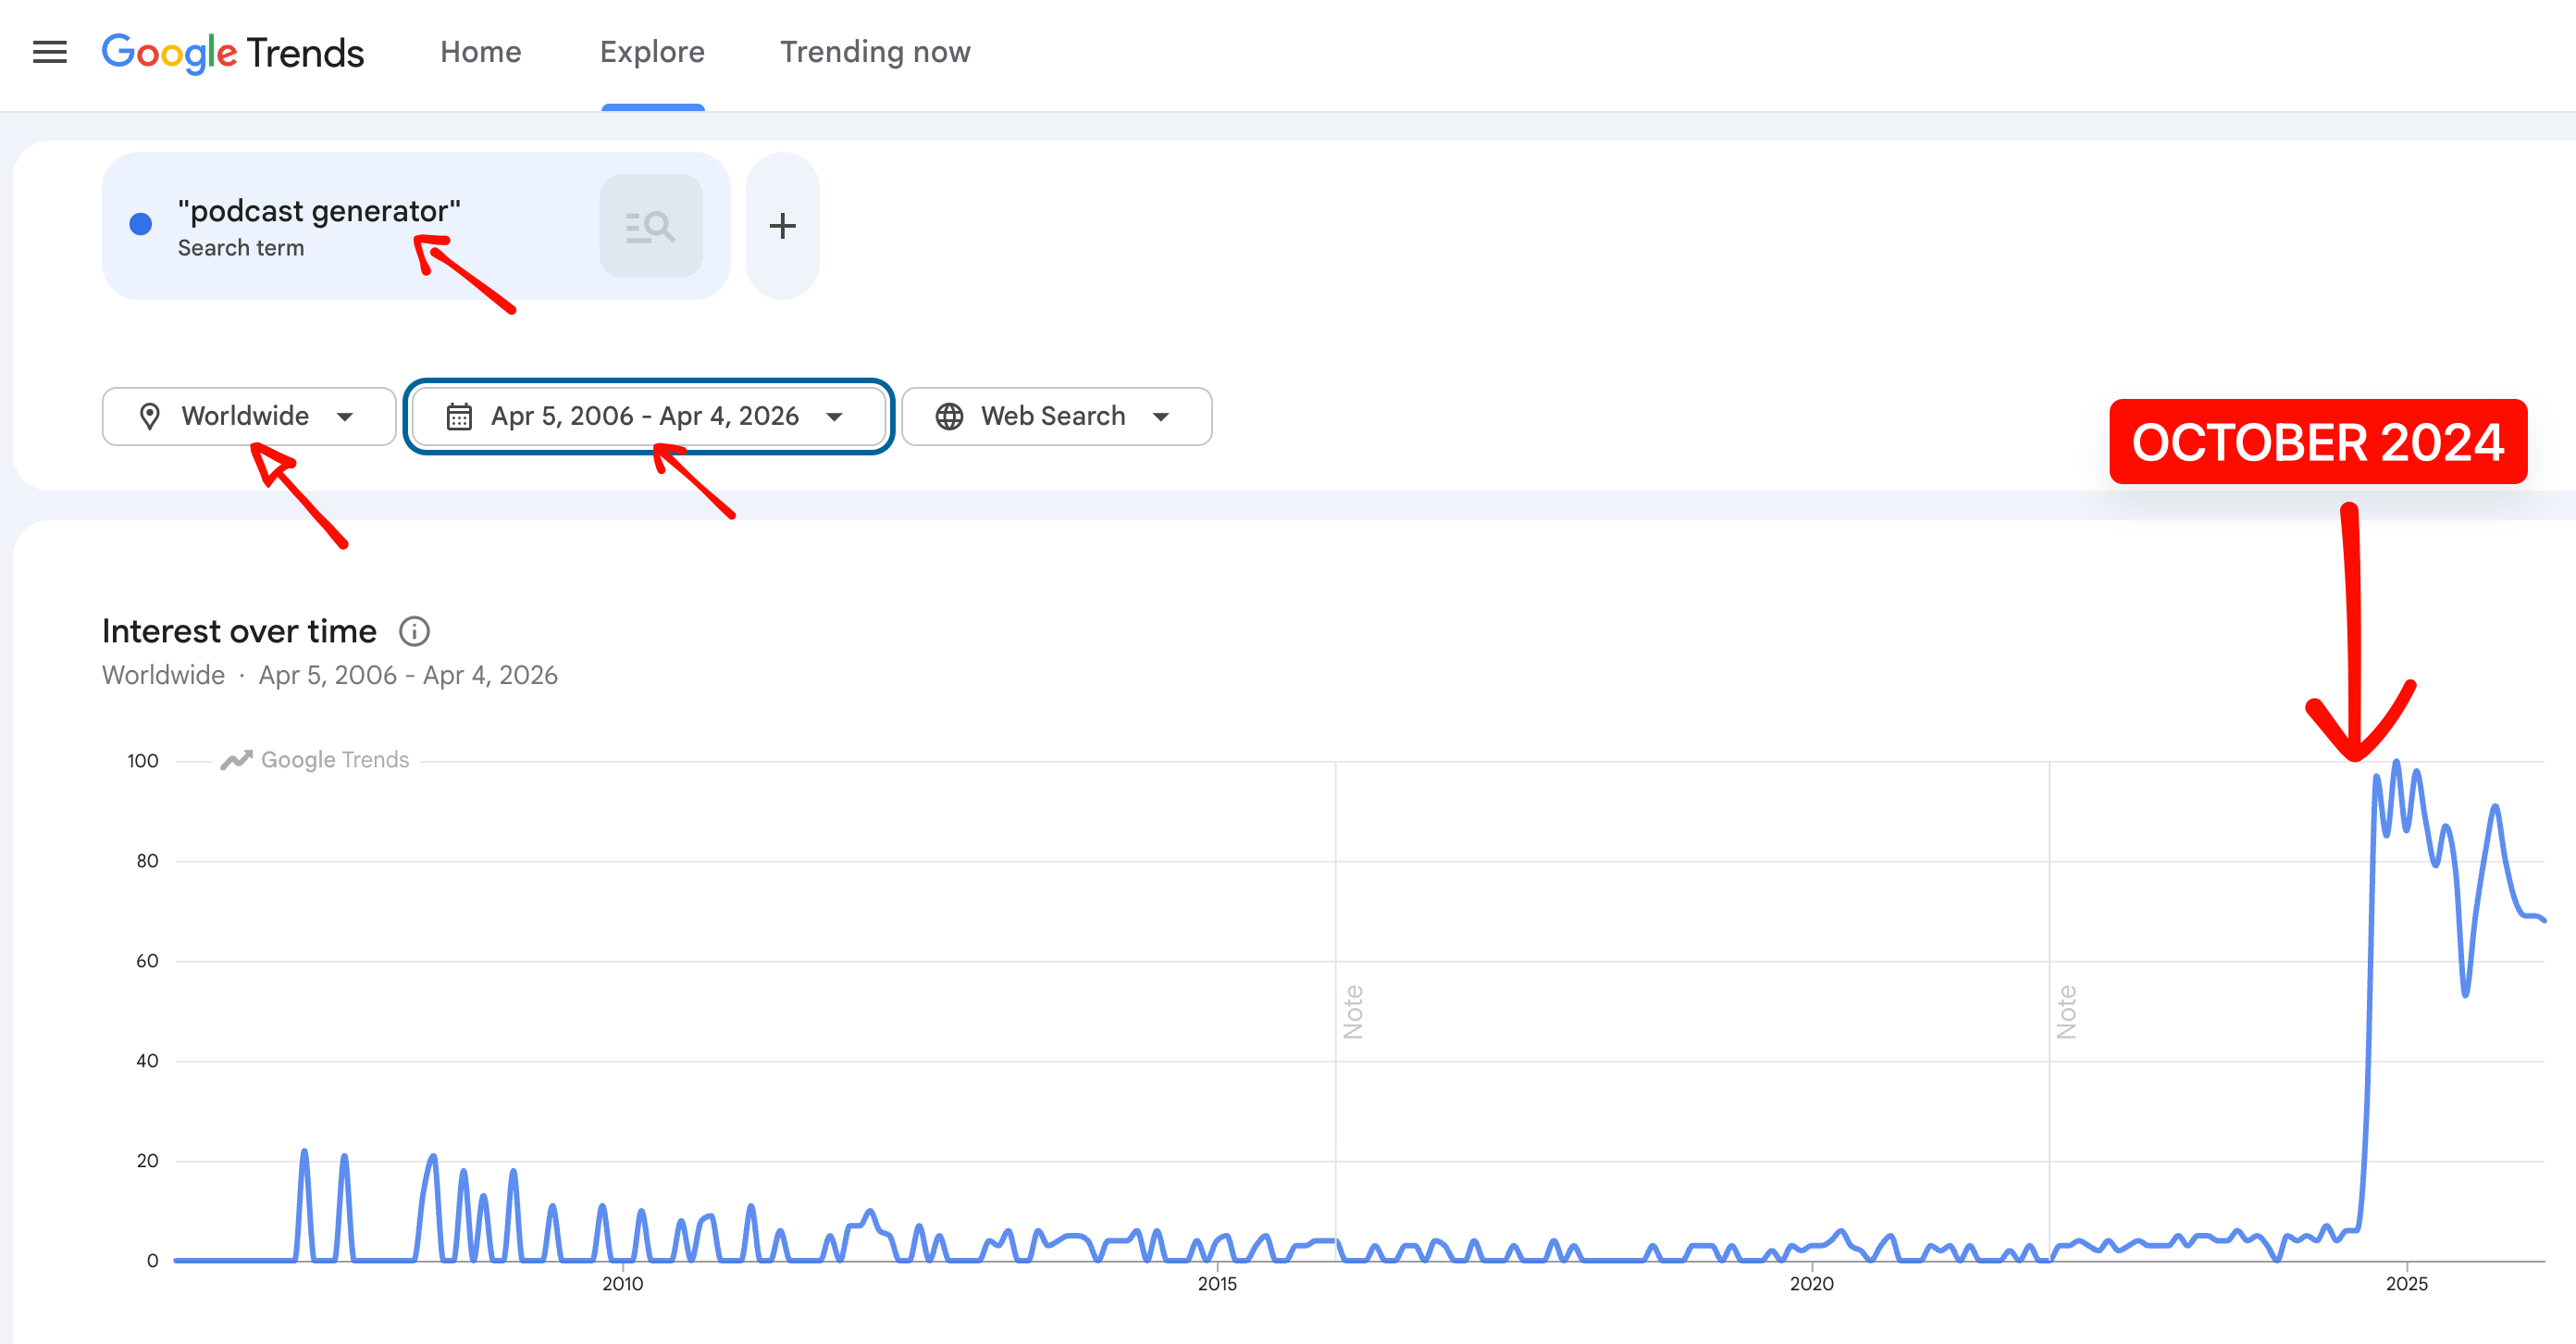The width and height of the screenshot is (2576, 1344).
Task: Click the Google Trends logo
Action: (x=232, y=52)
